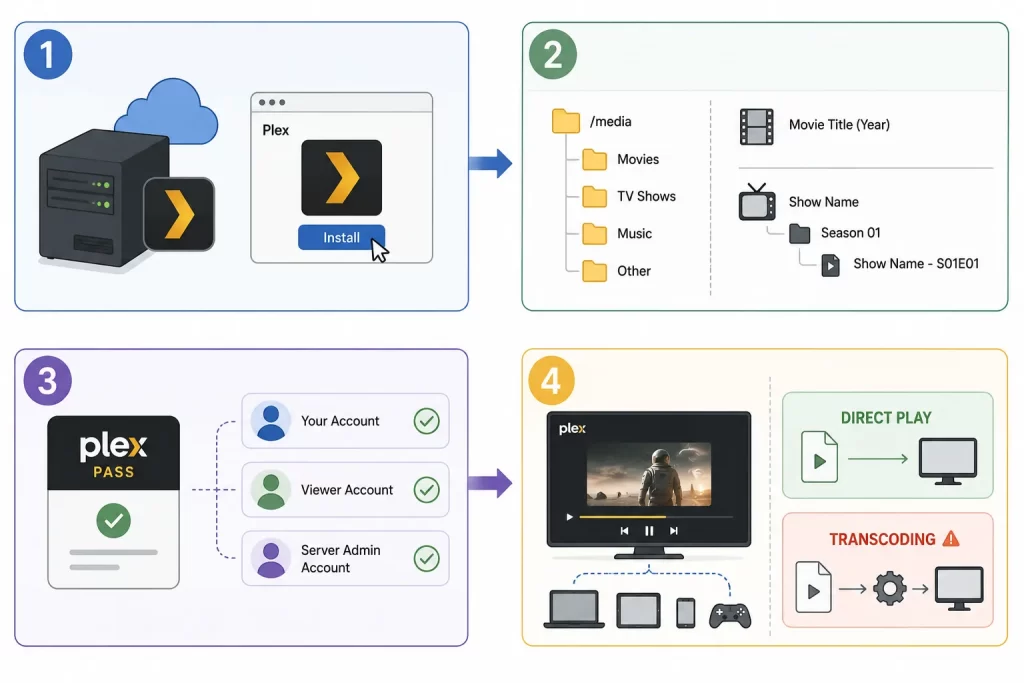Click the Plex Pass card header

pyautogui.click(x=114, y=453)
